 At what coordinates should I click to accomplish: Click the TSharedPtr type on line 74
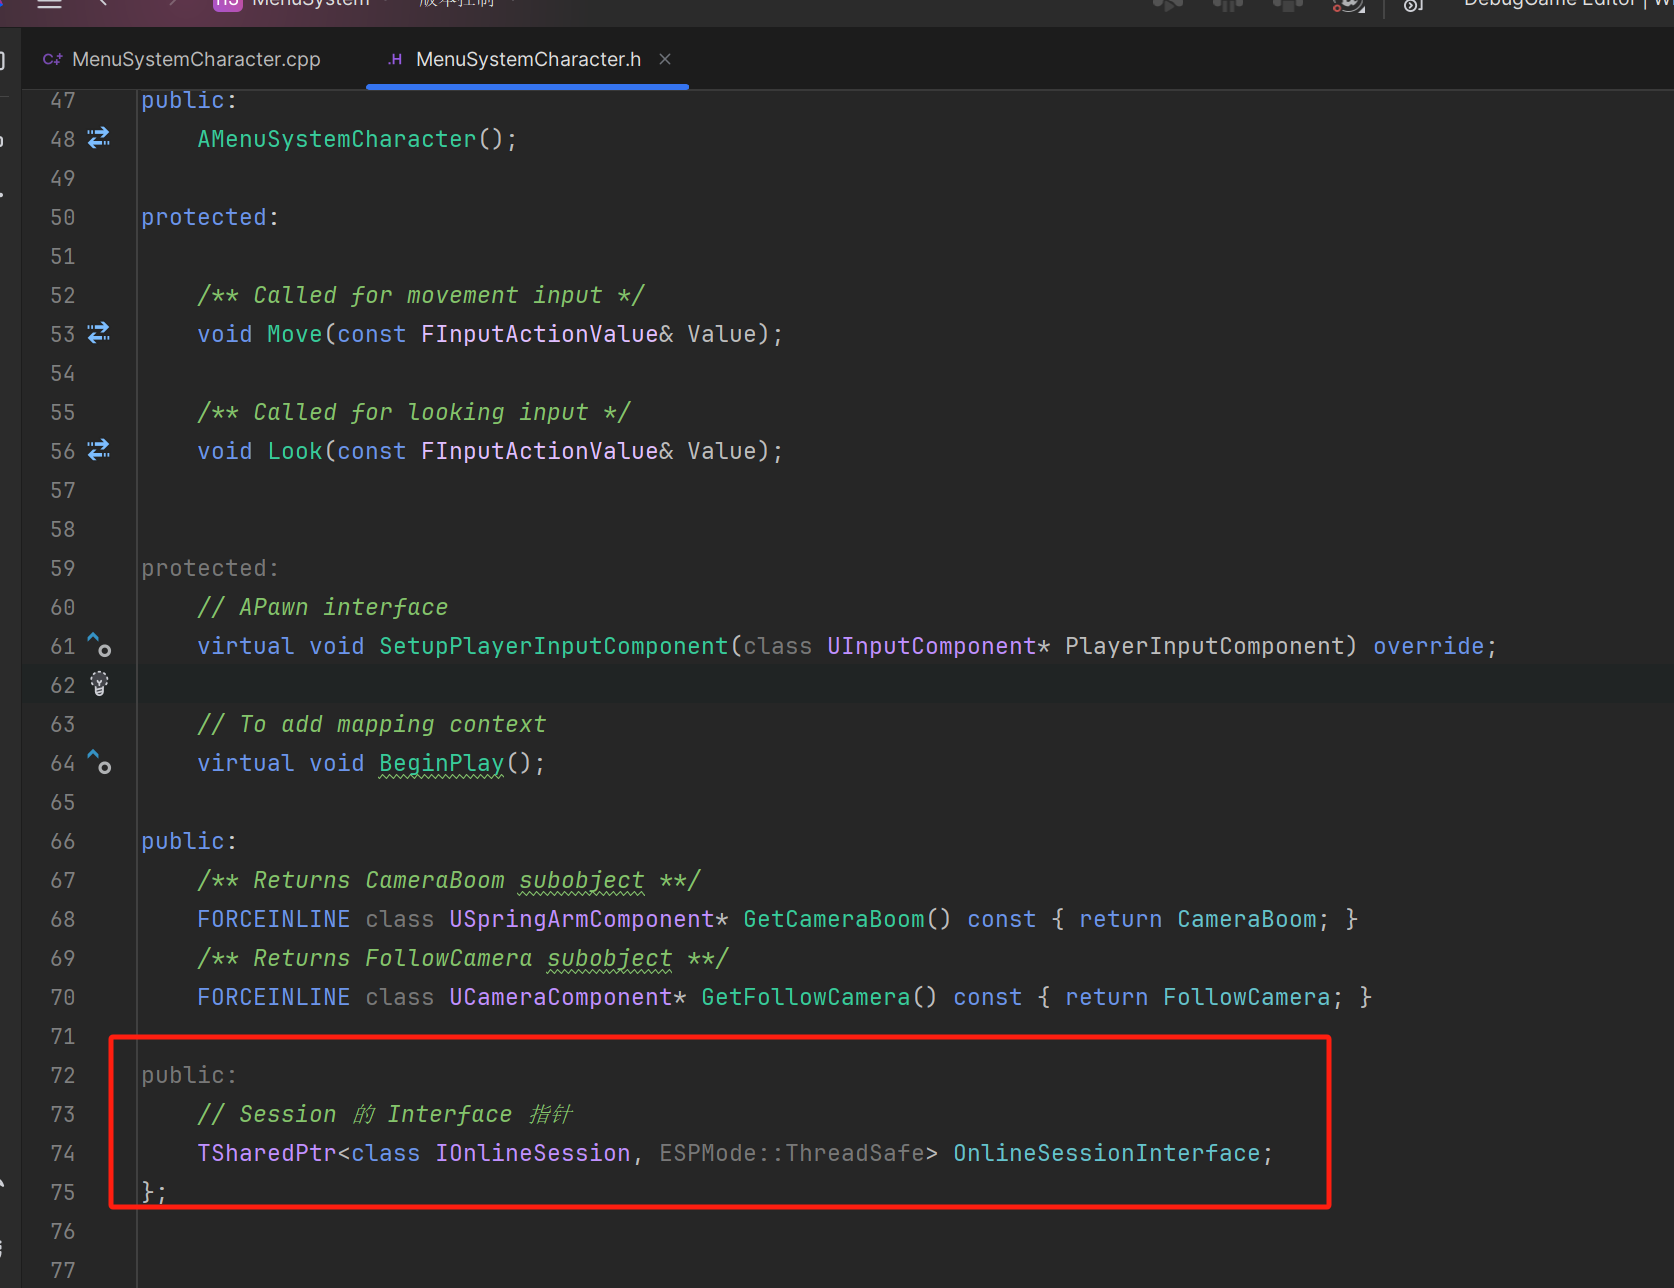pos(267,1153)
